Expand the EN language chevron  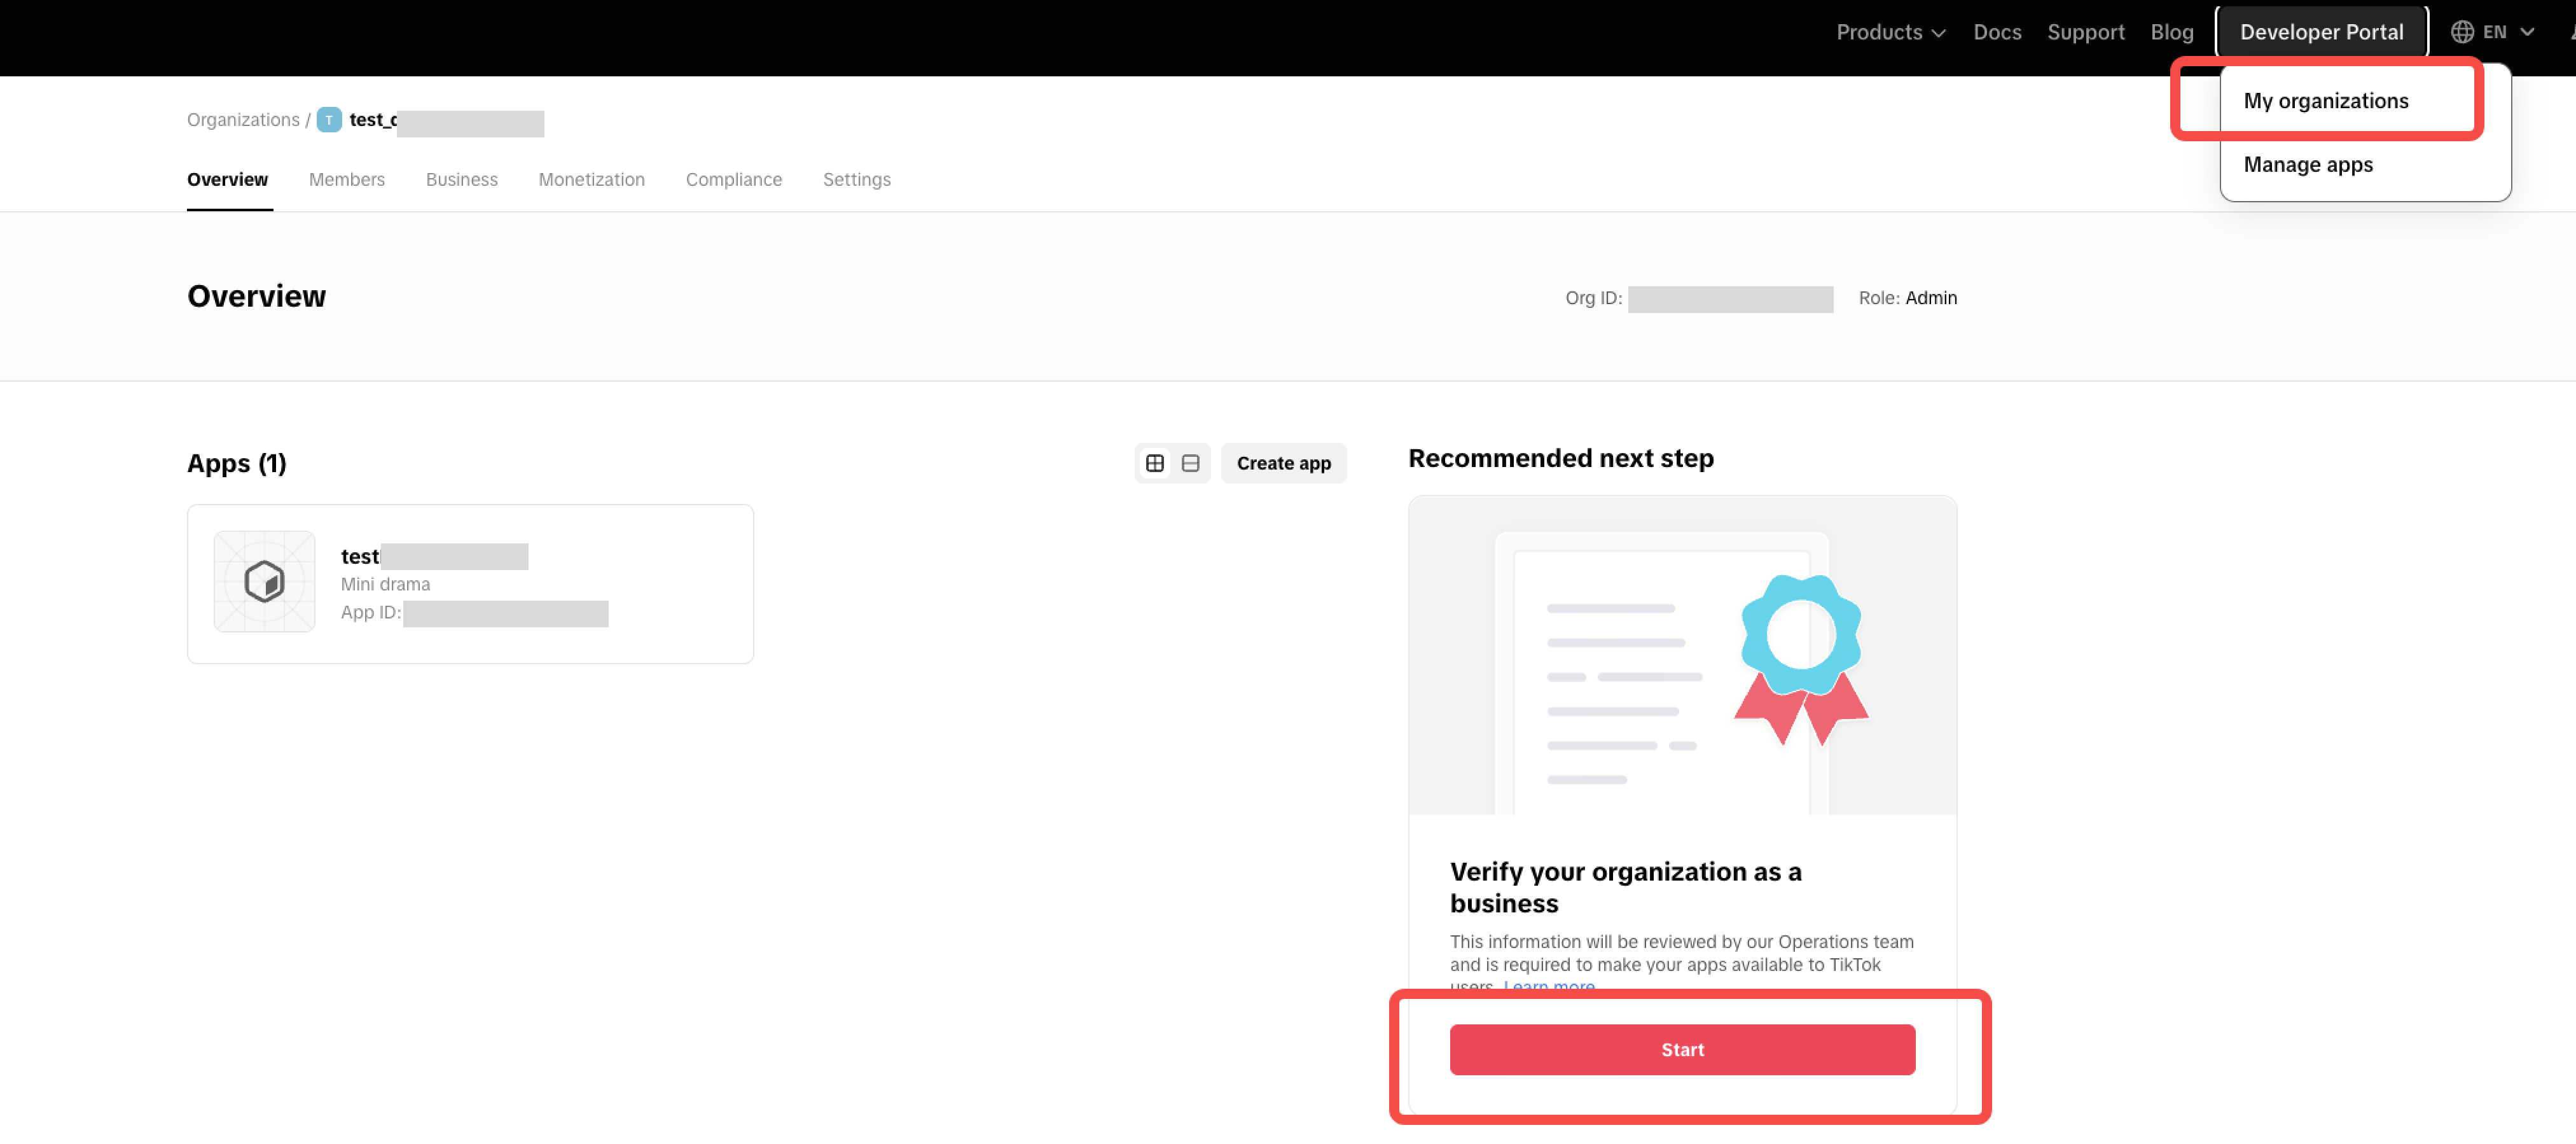tap(2527, 32)
